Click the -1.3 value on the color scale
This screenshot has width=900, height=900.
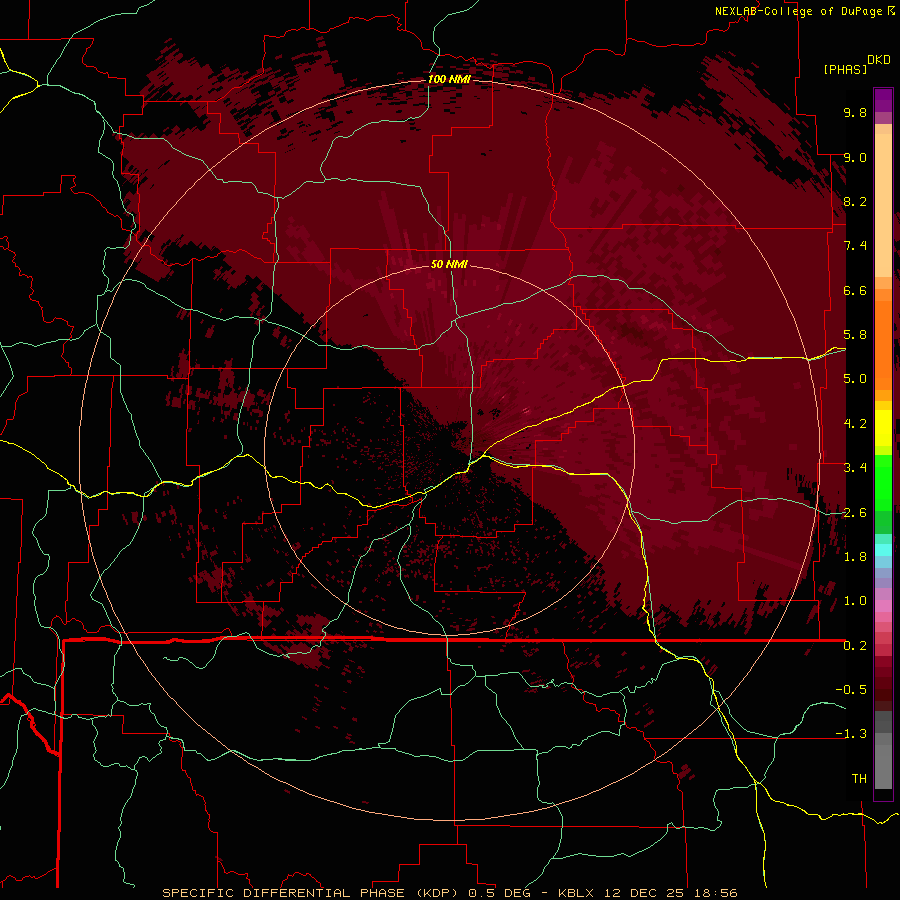pos(851,734)
